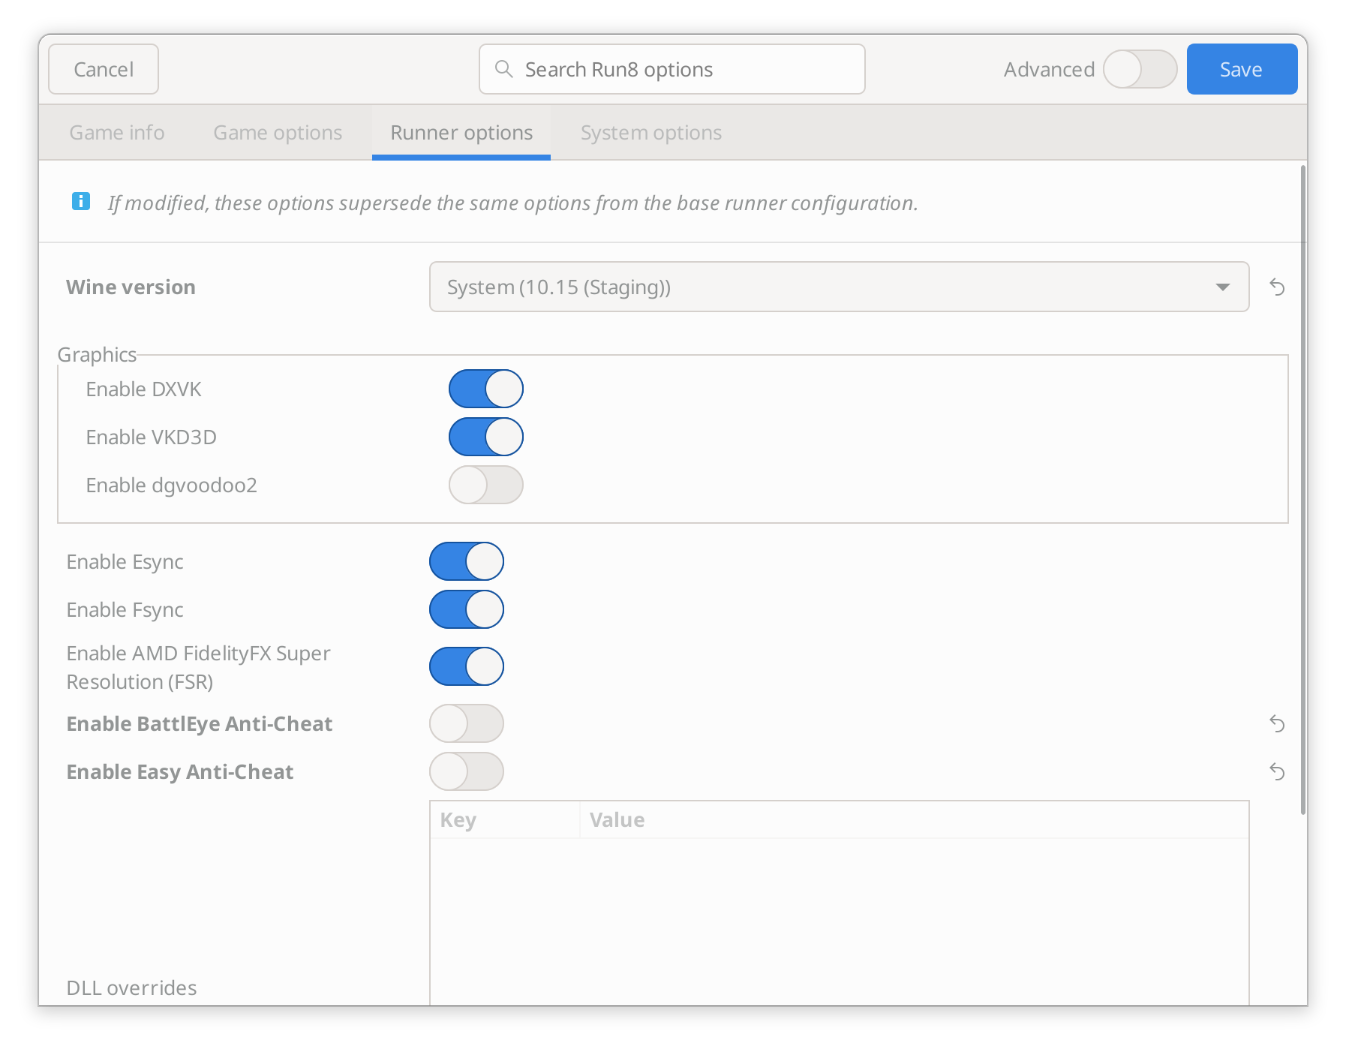Cancel the configuration dialog
Image resolution: width=1345 pixels, height=1048 pixels.
103,69
